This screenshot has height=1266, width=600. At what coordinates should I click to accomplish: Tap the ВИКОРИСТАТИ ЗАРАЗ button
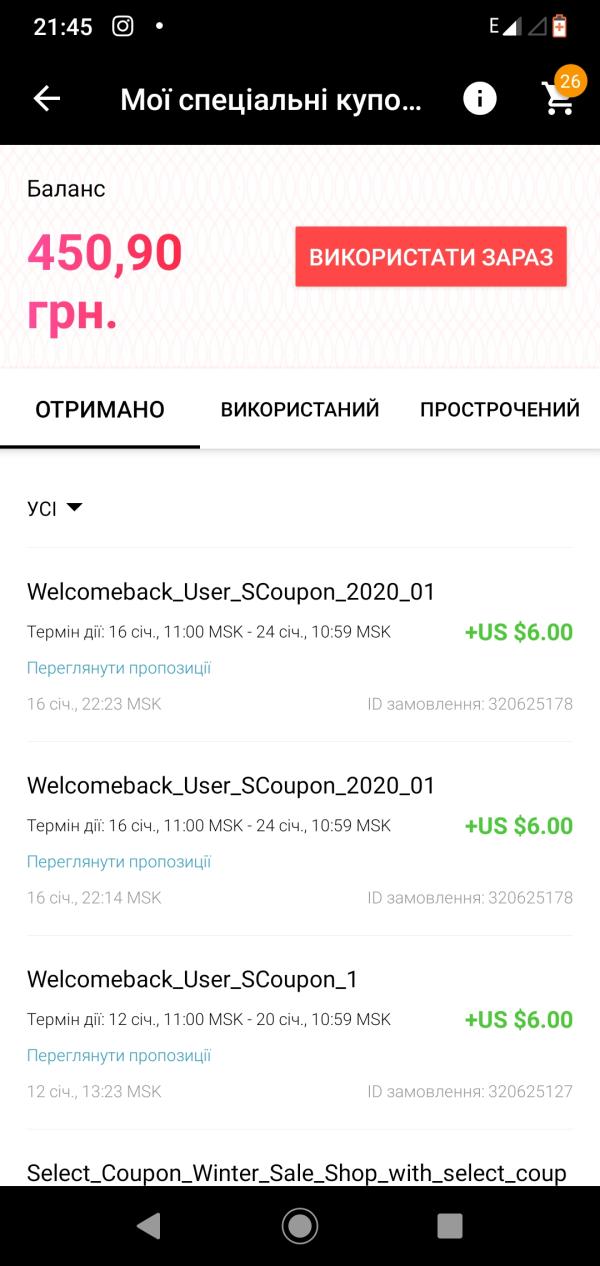(431, 257)
